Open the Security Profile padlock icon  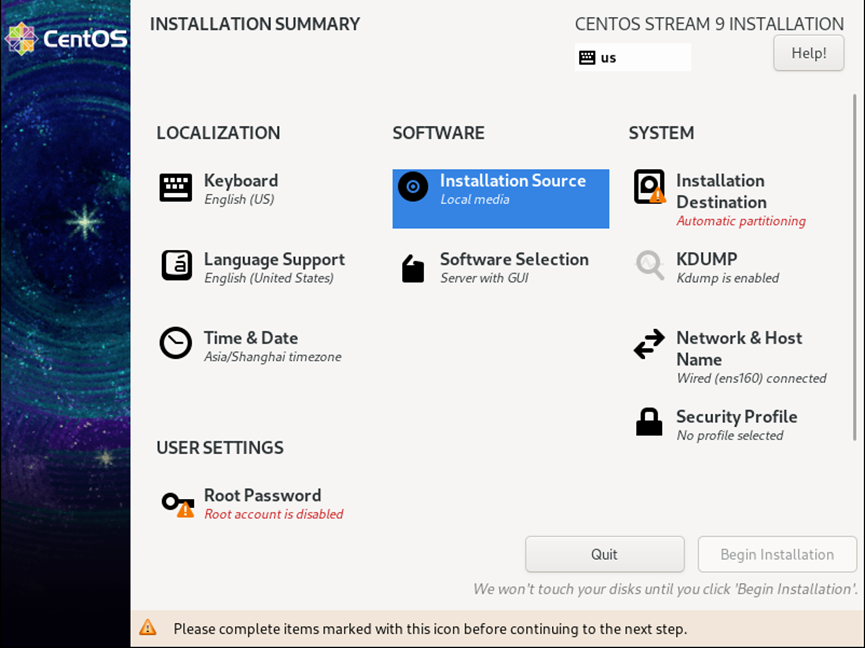[x=649, y=422]
